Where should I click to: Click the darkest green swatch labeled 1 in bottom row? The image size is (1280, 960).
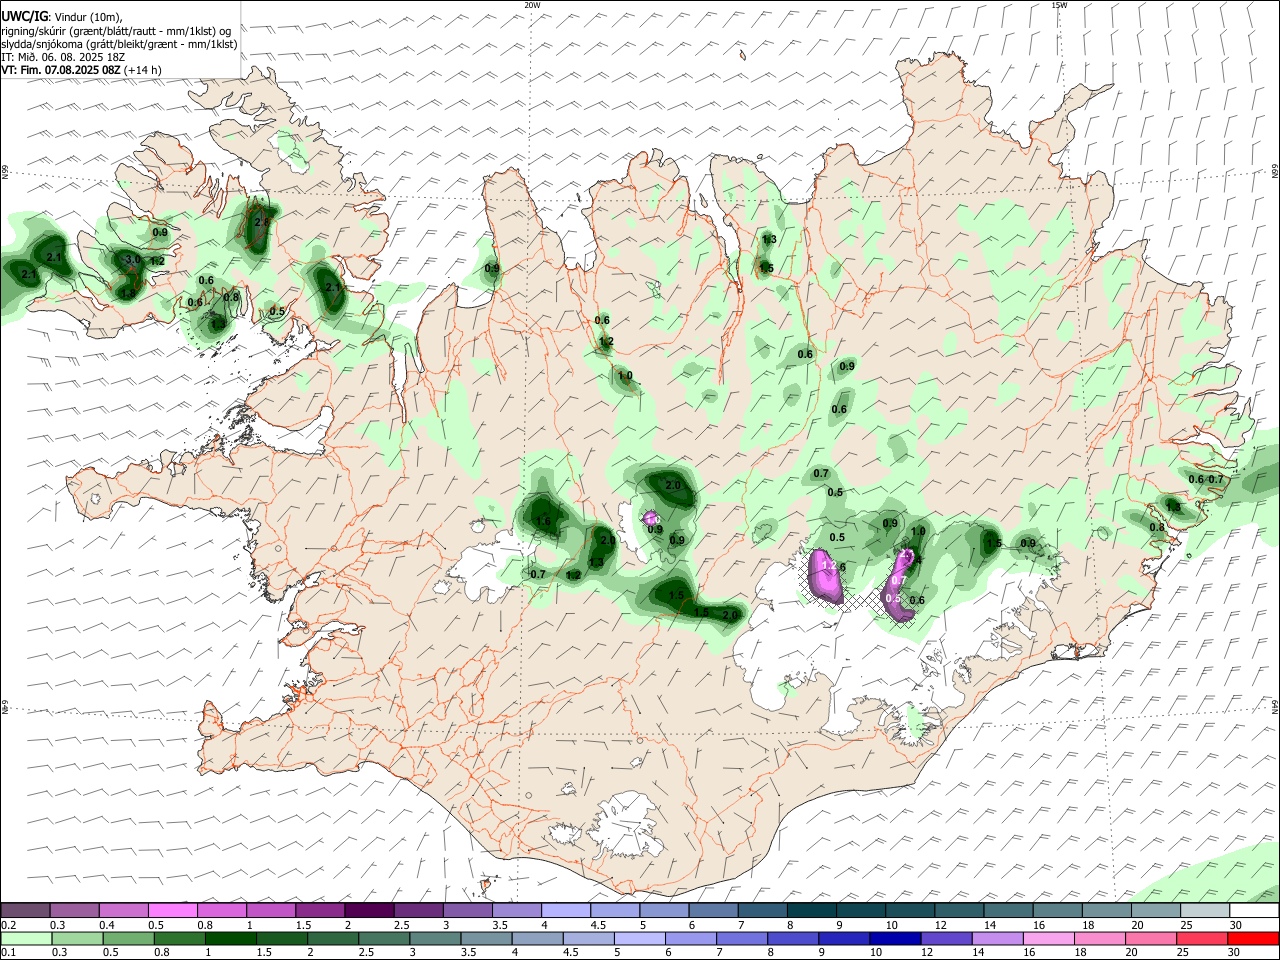[x=230, y=939]
